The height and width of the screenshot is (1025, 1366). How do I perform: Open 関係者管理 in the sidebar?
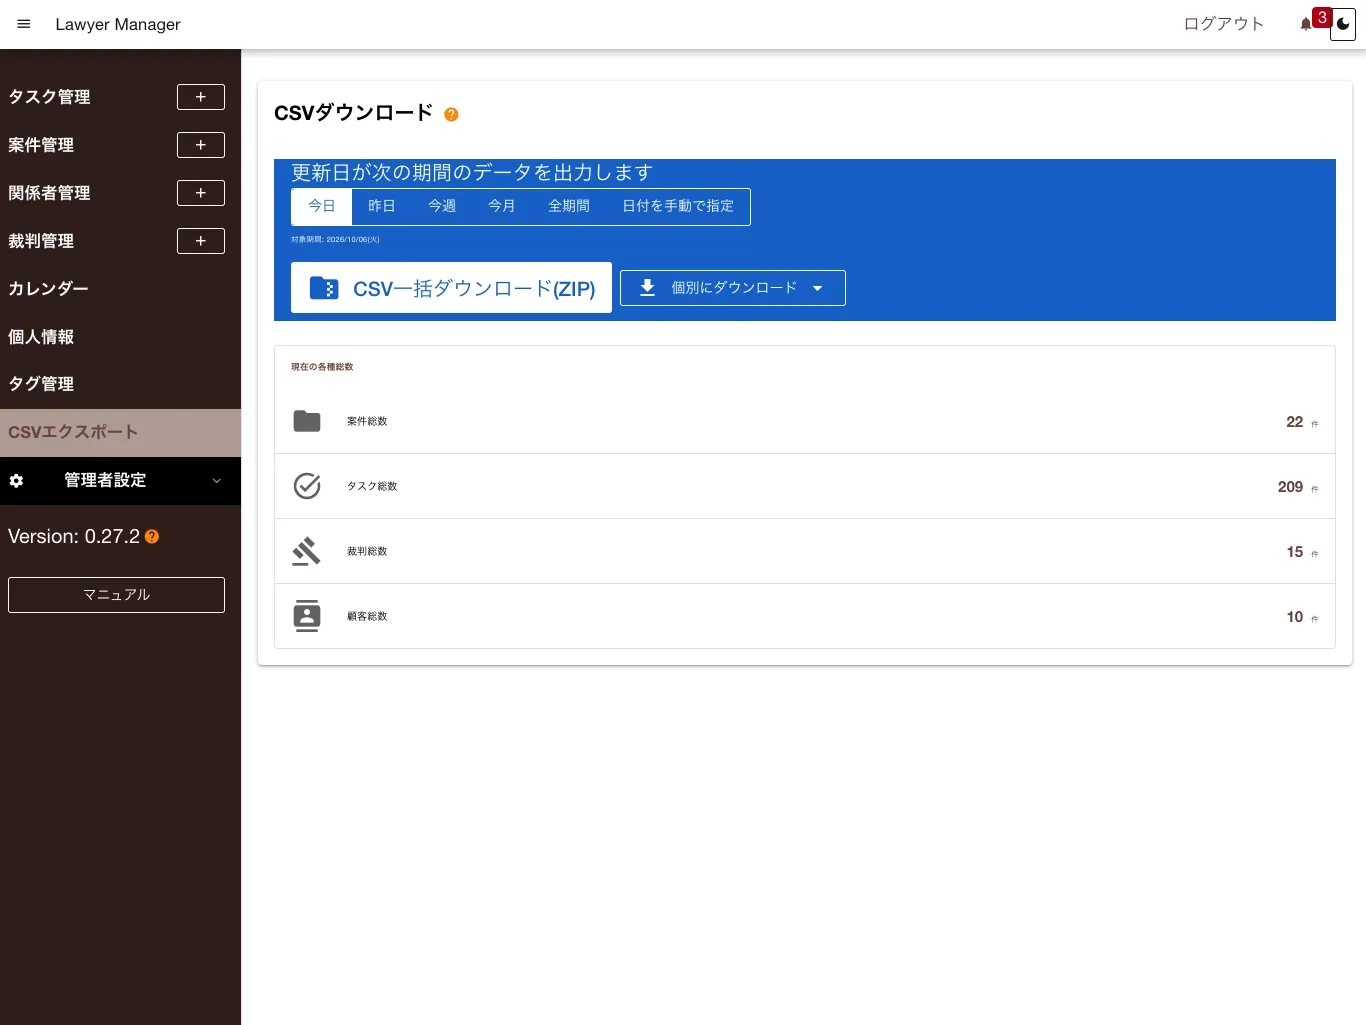[50, 193]
